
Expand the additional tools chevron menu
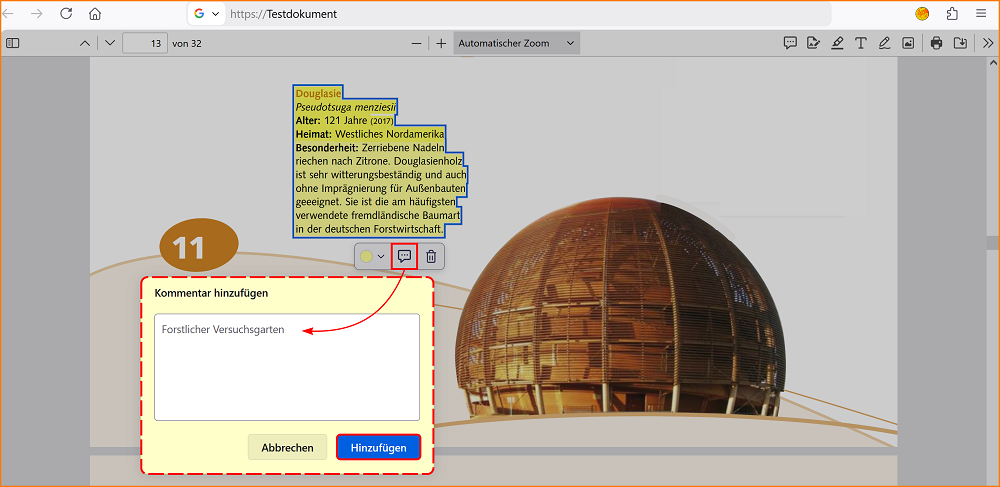click(987, 43)
